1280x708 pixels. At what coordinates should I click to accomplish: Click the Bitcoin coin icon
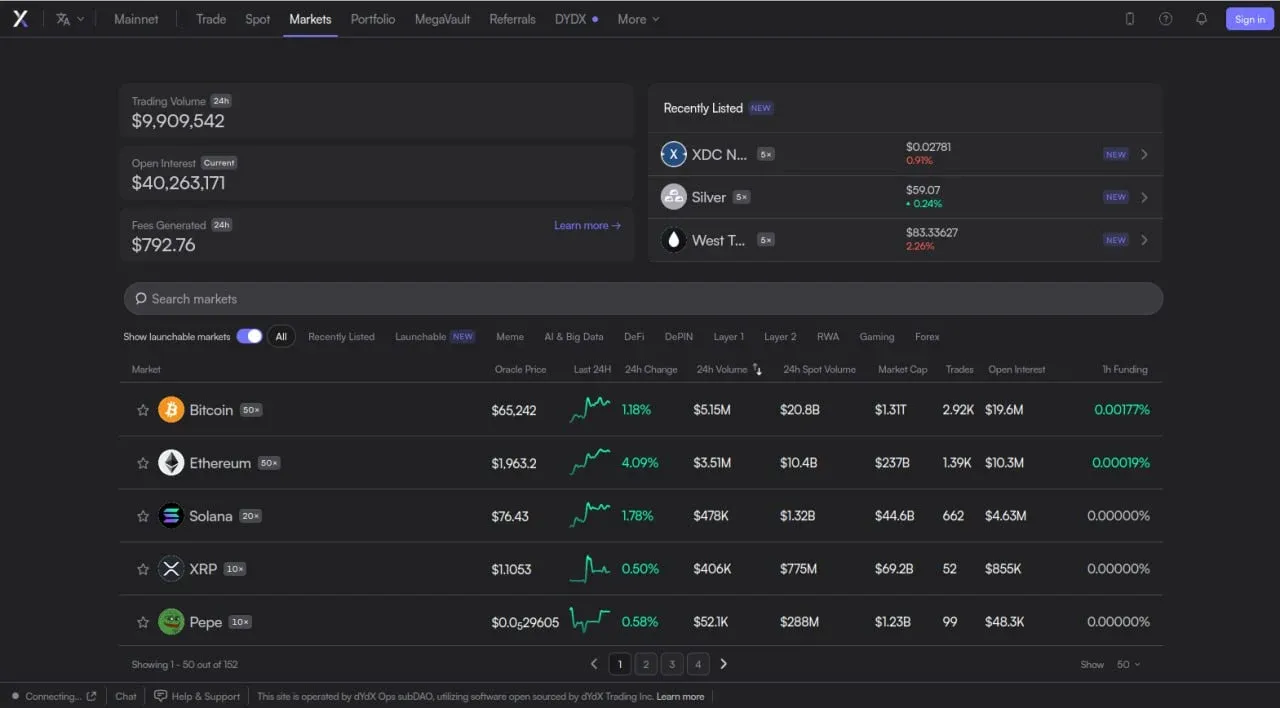coord(171,410)
